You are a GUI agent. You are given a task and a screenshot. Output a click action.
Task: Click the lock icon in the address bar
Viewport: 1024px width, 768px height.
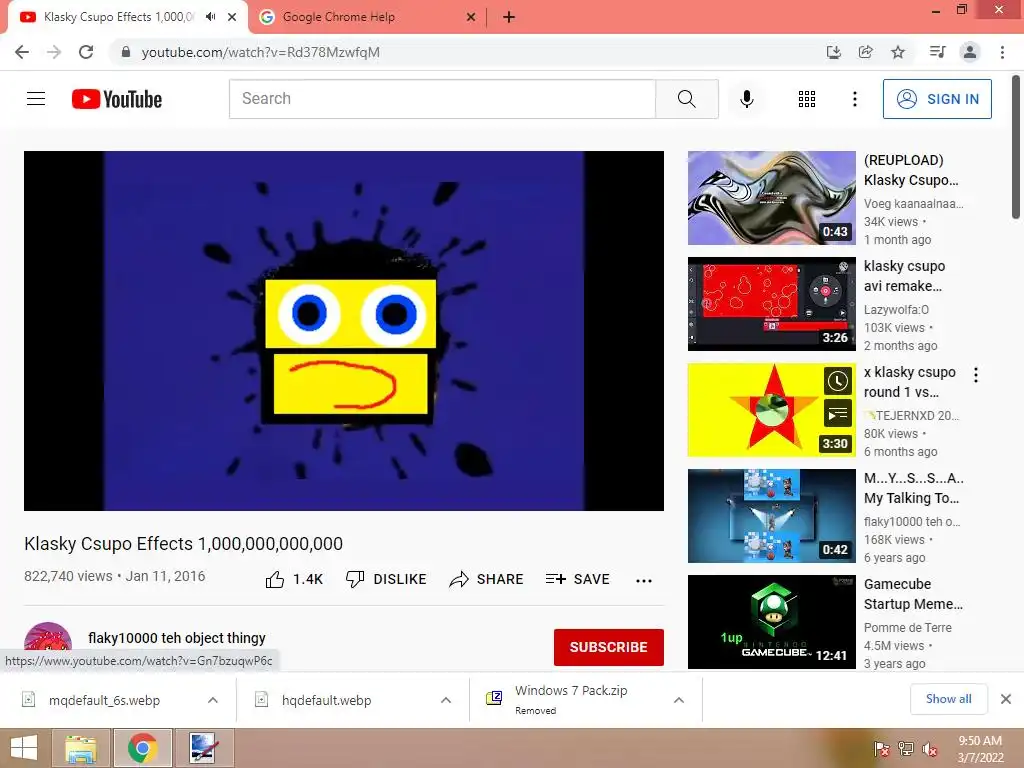[x=125, y=52]
